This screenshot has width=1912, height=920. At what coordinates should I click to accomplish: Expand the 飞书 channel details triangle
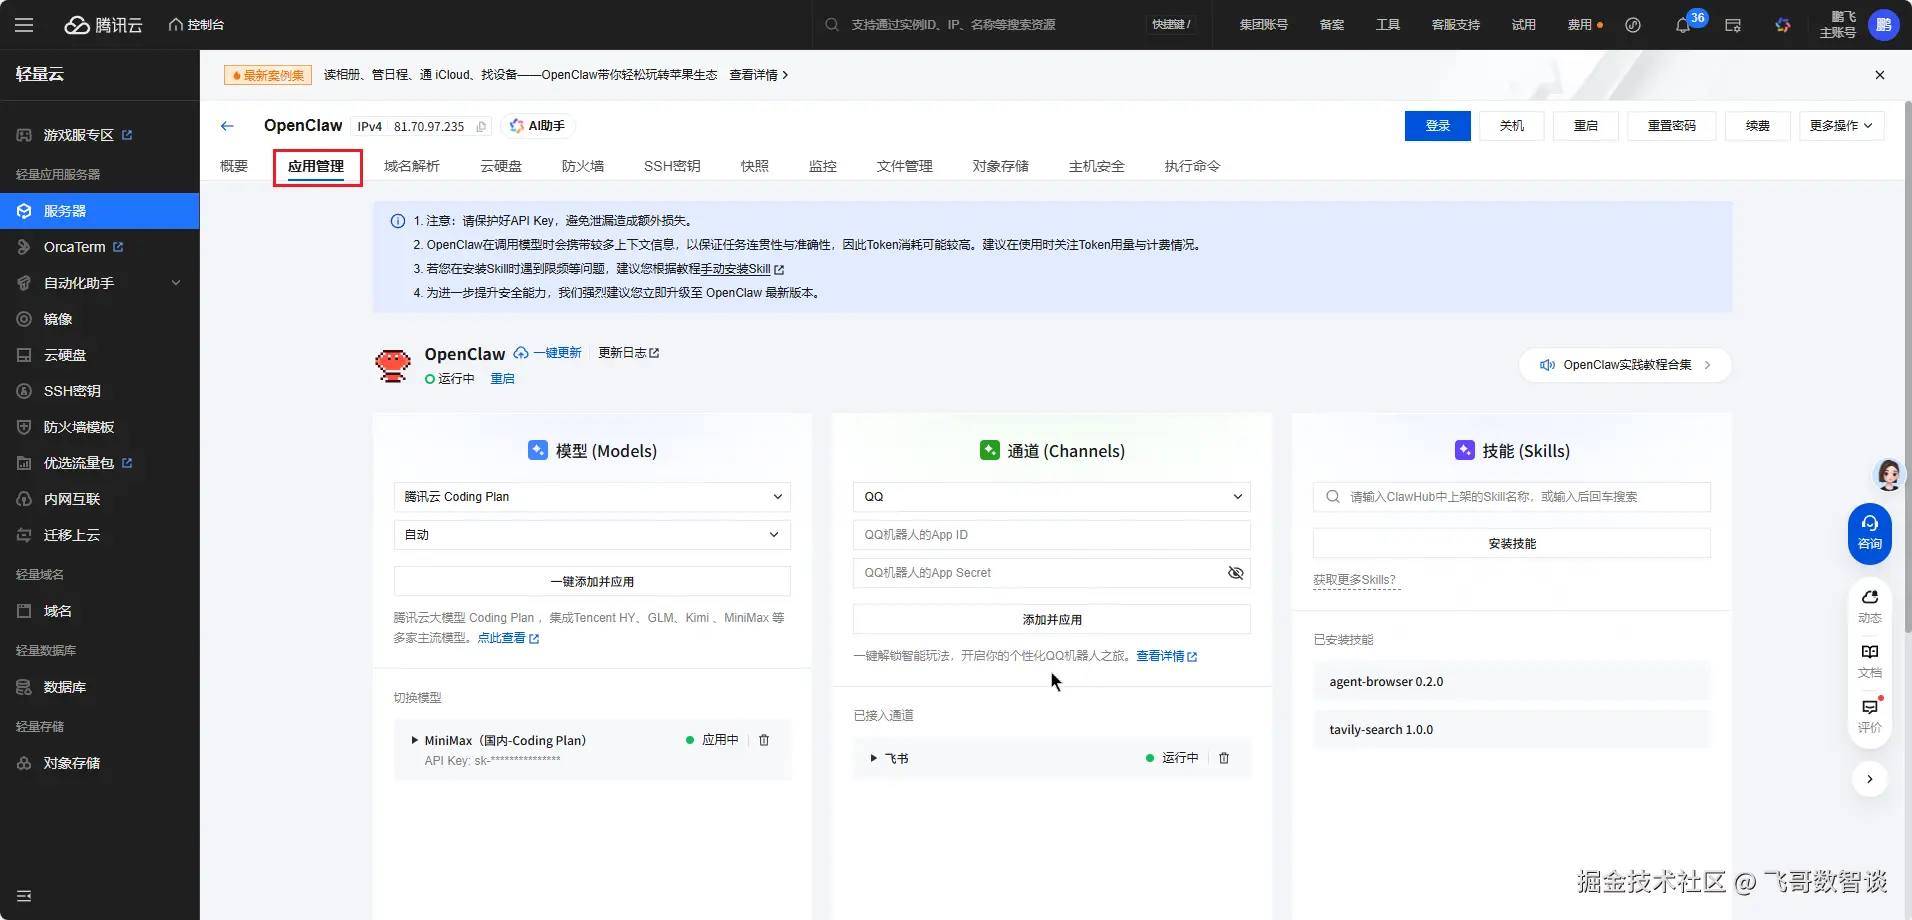[x=874, y=758]
